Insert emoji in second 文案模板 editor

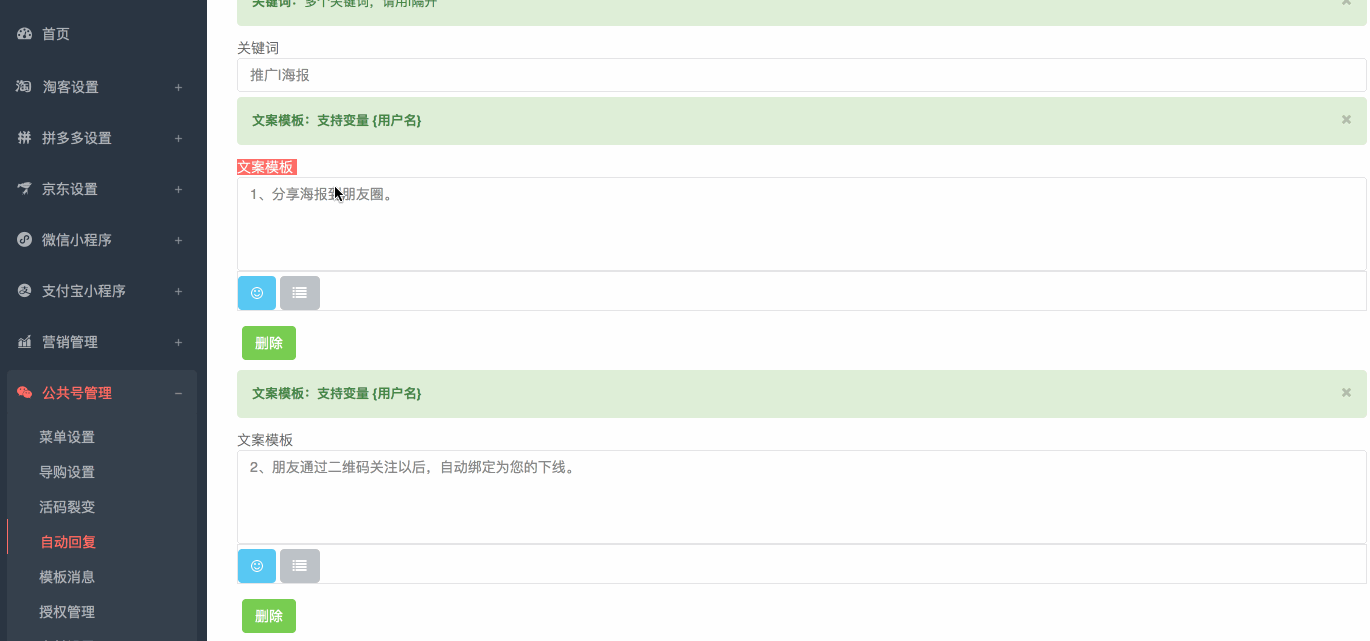pyautogui.click(x=257, y=566)
